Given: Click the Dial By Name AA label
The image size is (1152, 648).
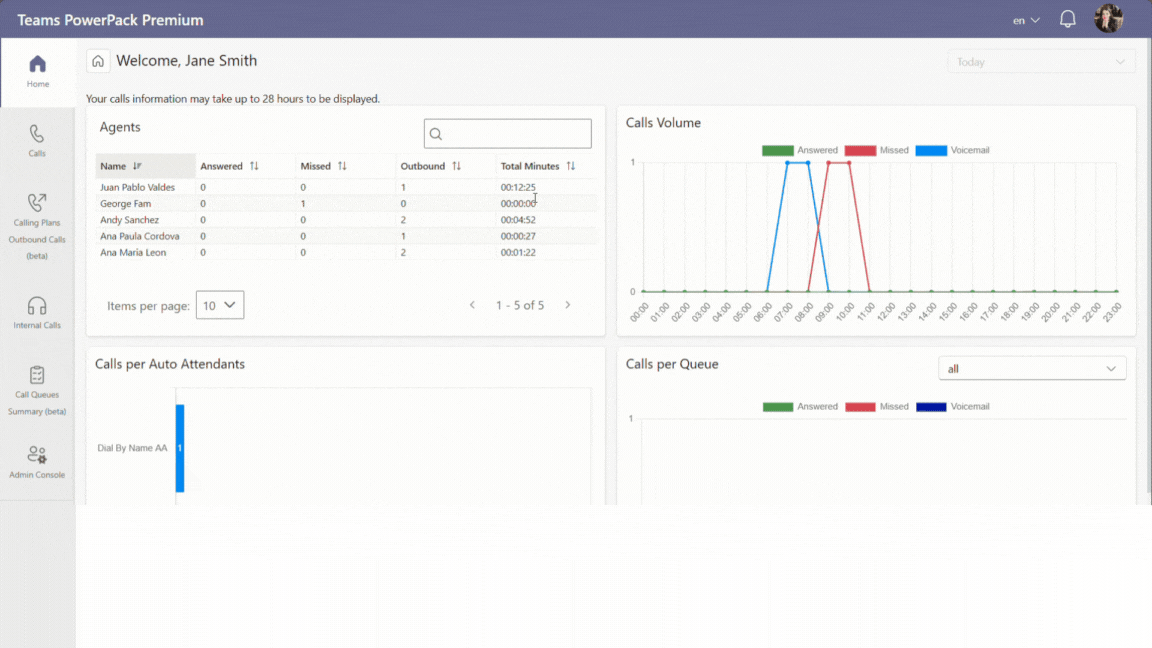Looking at the screenshot, I should point(132,447).
